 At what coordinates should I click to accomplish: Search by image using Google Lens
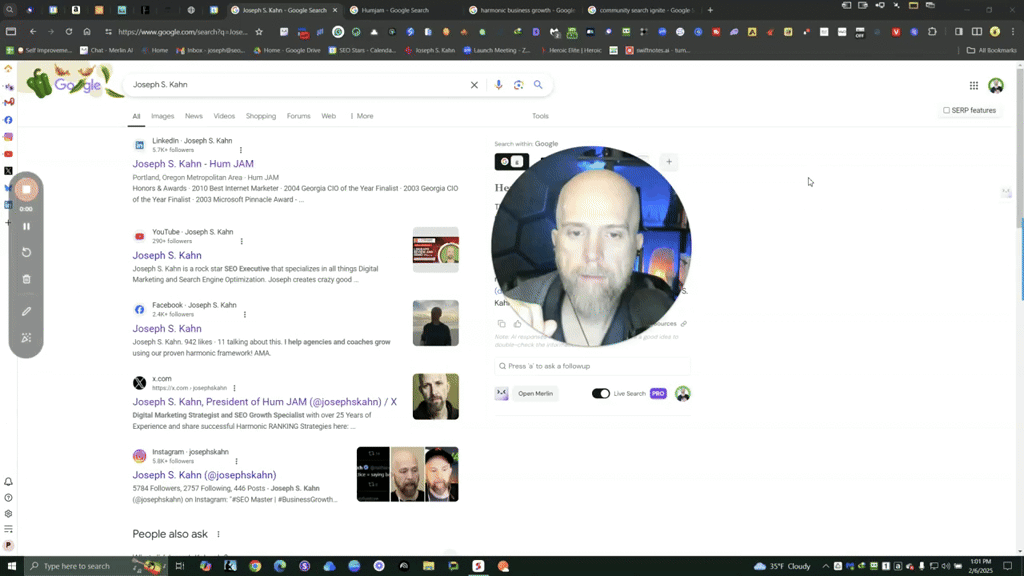click(519, 85)
